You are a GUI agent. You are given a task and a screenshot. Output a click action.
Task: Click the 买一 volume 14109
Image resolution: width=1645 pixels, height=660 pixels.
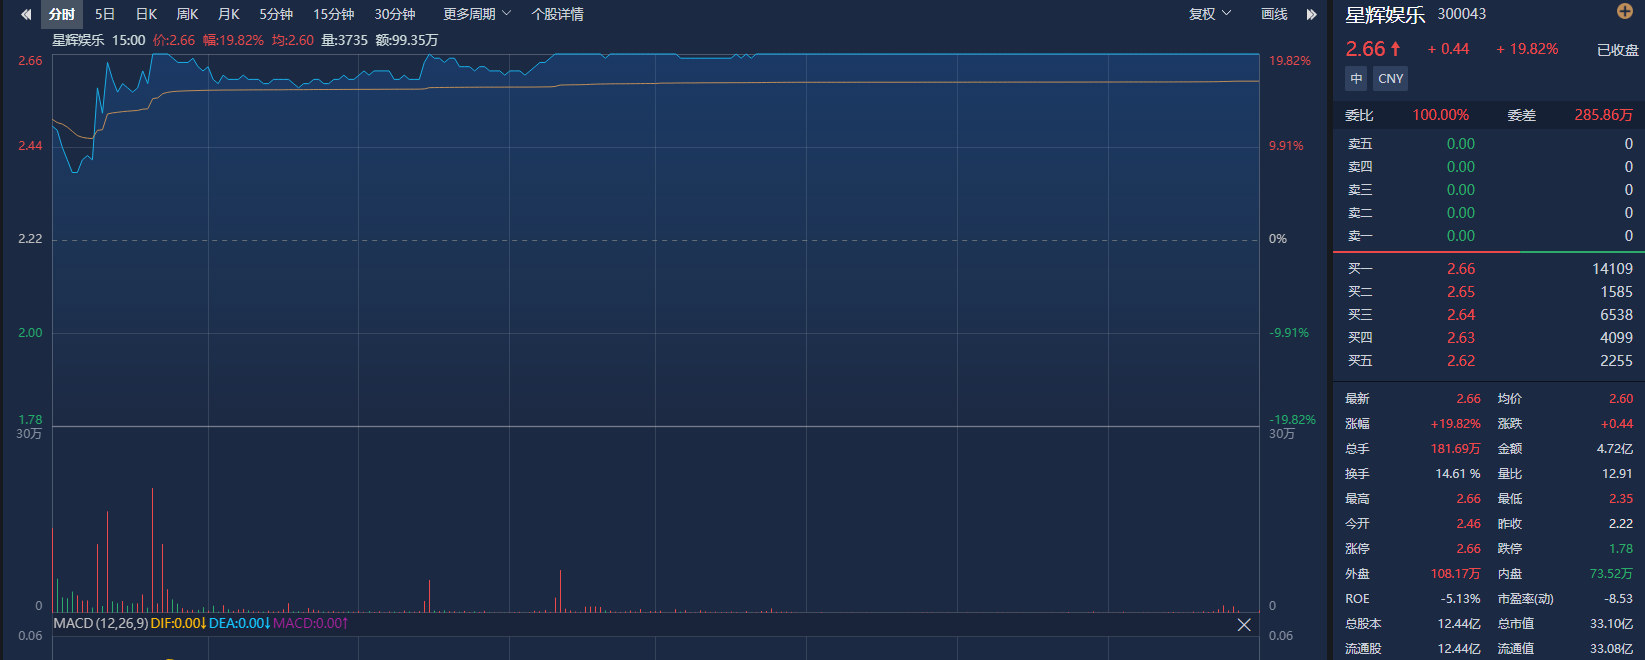[x=1612, y=269]
